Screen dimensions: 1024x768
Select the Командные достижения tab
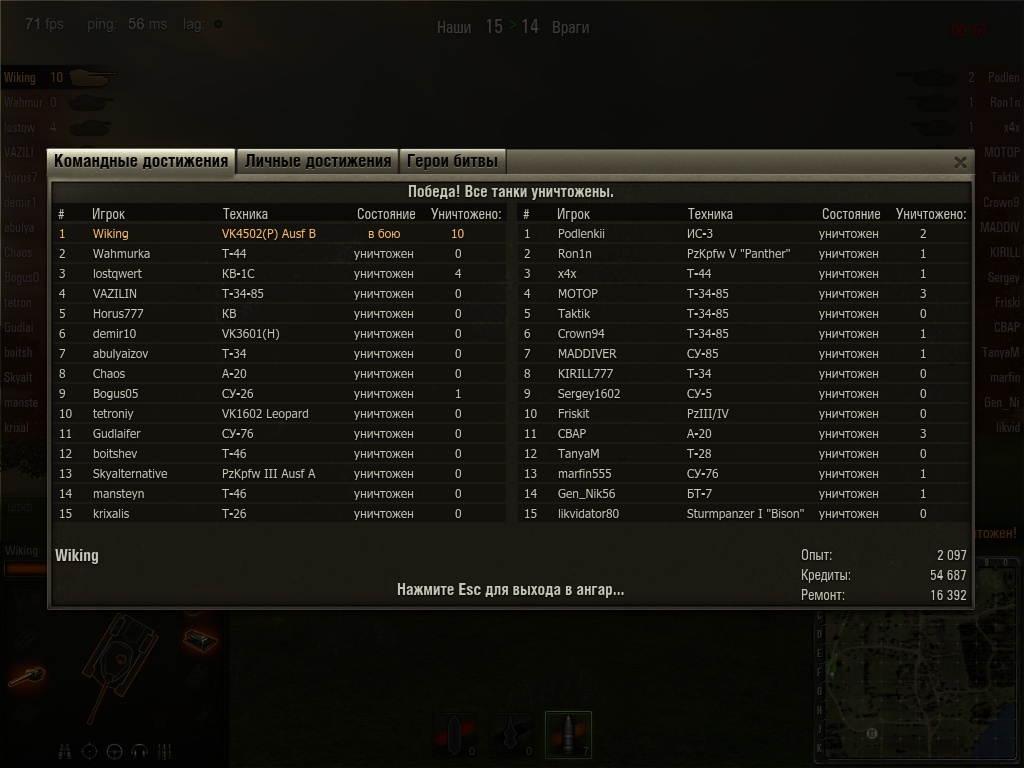(140, 161)
